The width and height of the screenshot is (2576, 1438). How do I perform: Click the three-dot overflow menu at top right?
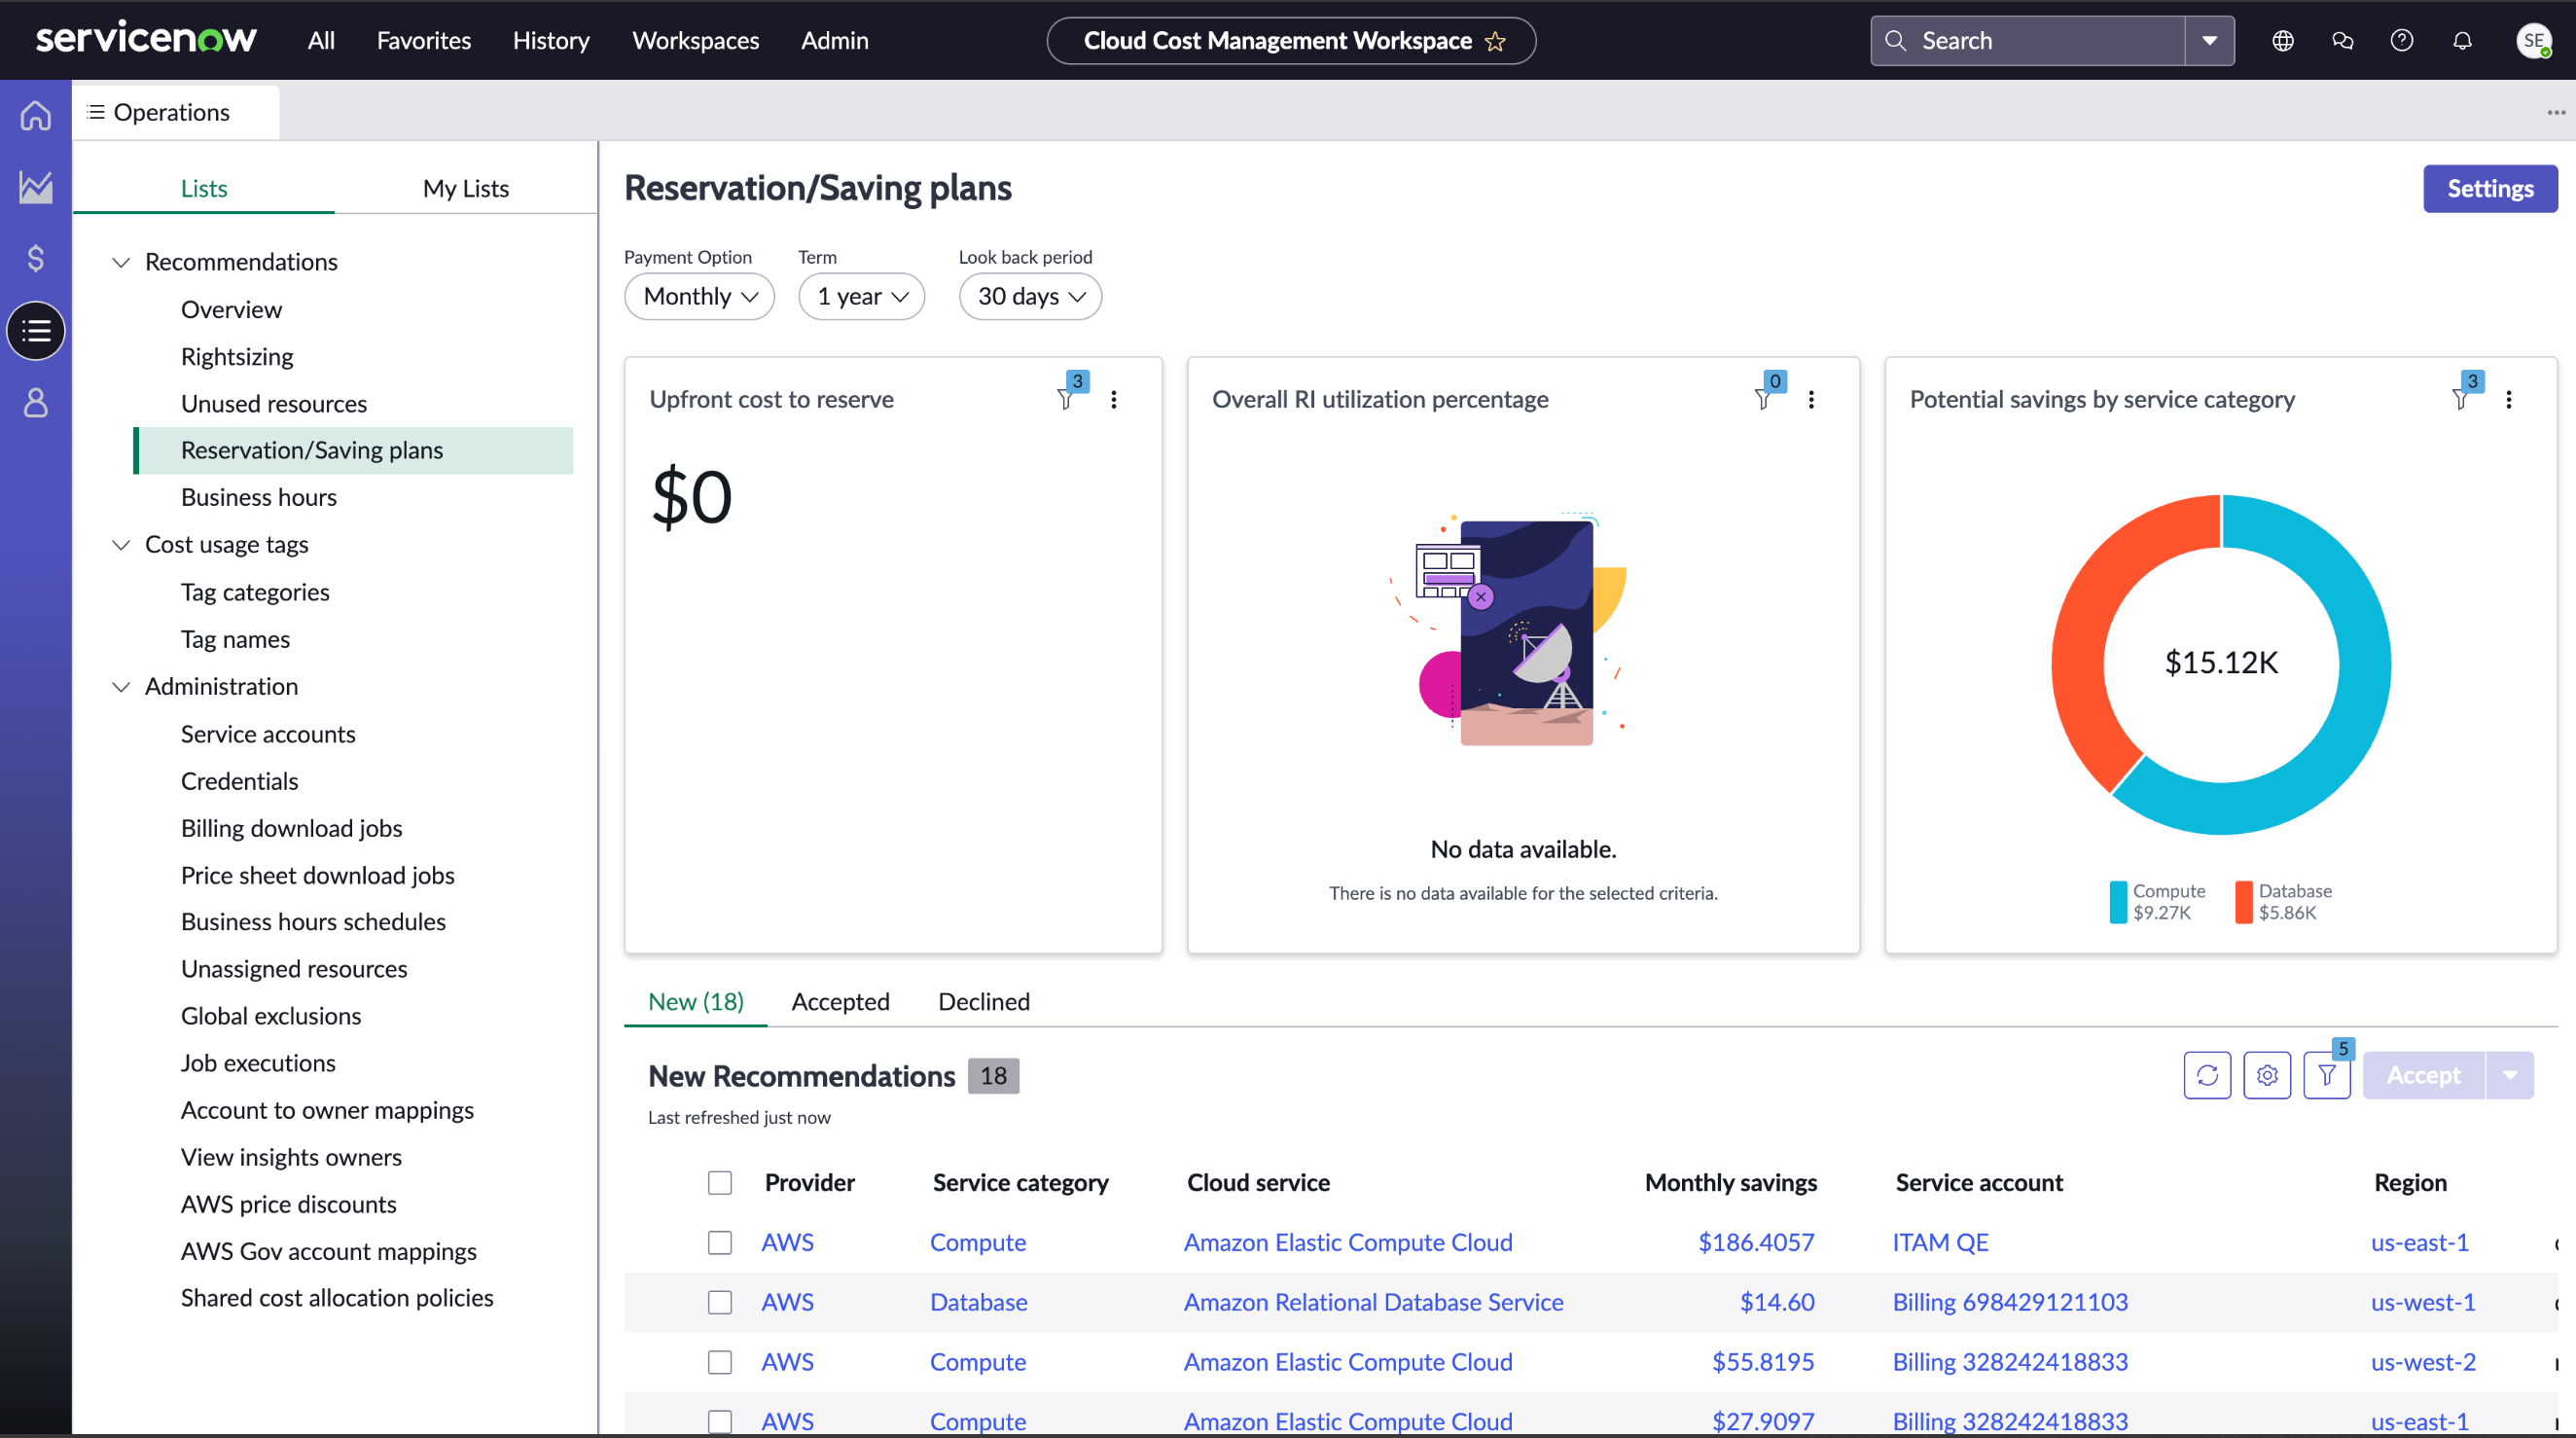[x=2556, y=113]
